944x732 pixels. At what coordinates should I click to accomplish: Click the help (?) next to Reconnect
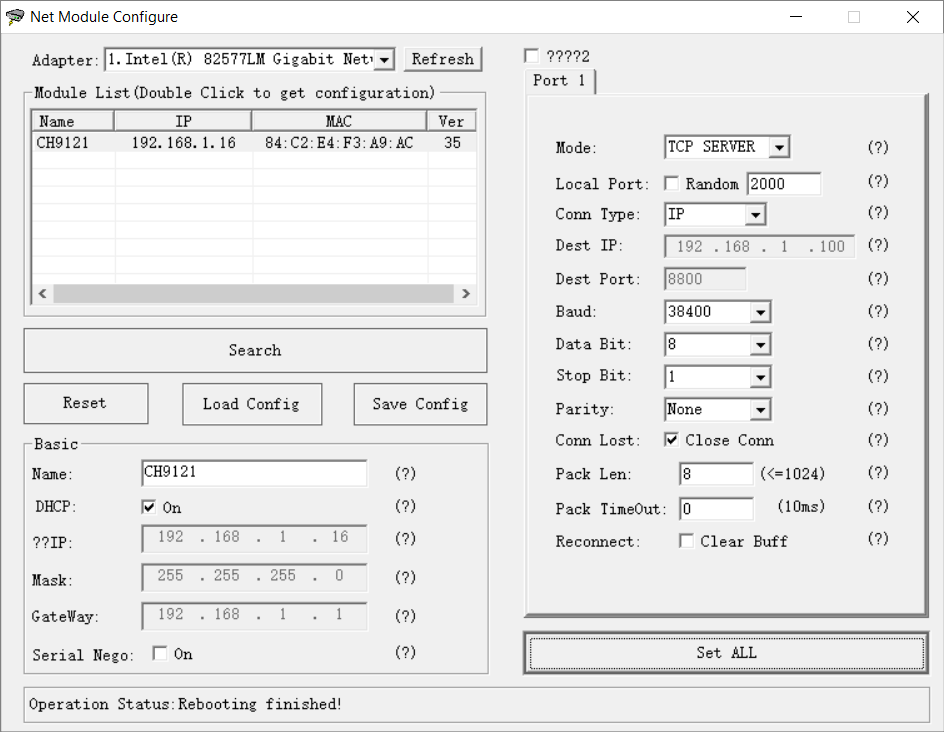pos(878,539)
